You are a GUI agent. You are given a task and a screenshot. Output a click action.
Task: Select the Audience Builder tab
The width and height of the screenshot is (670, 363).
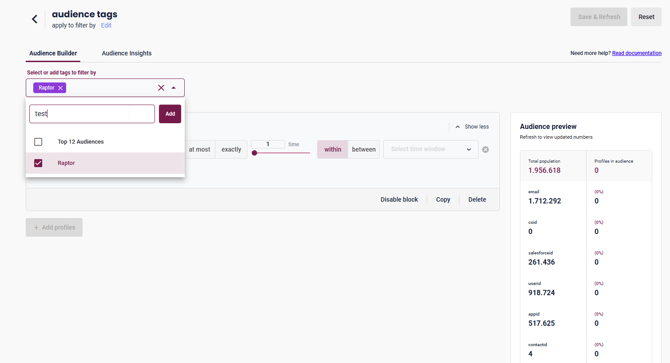(x=53, y=53)
